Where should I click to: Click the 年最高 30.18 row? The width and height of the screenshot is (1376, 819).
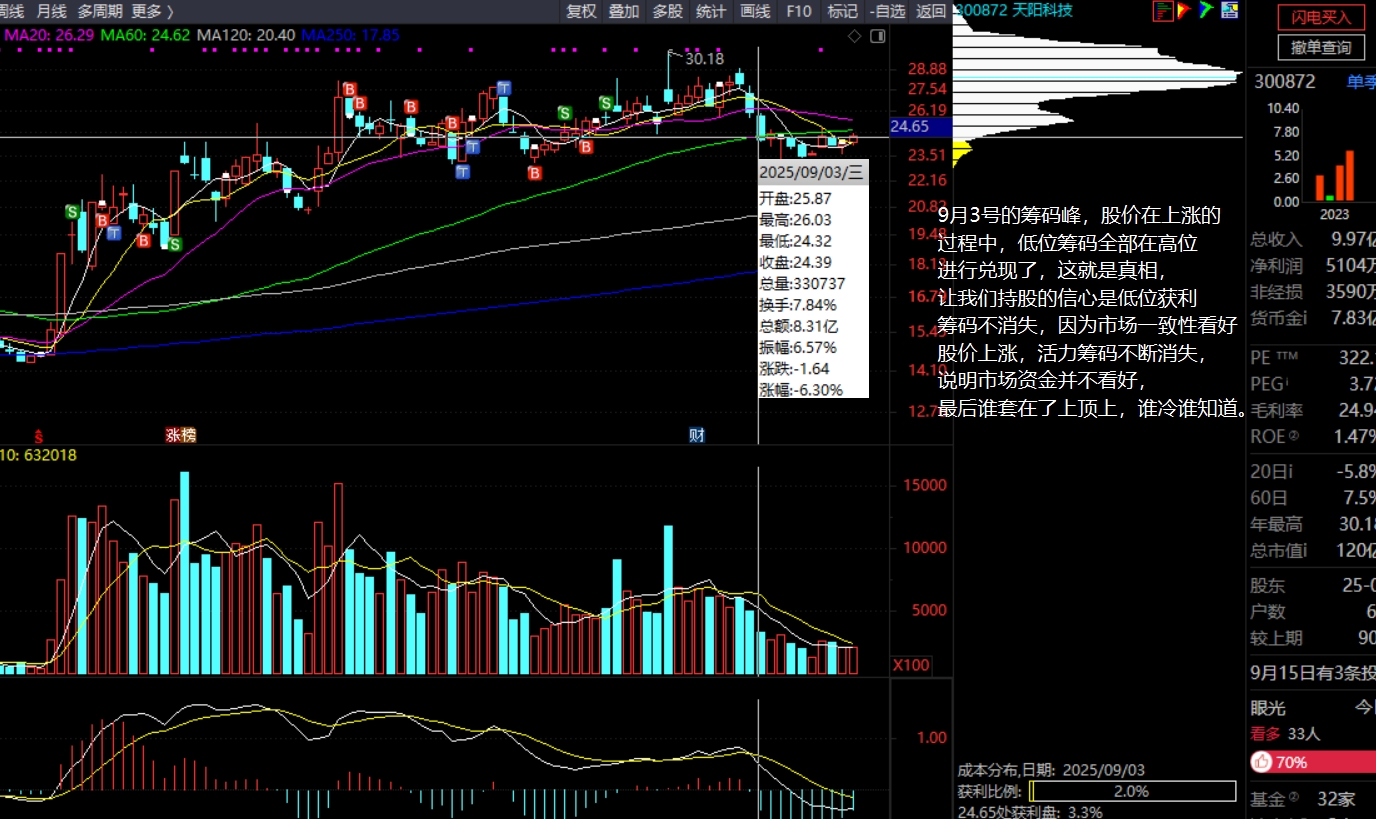tap(1312, 524)
